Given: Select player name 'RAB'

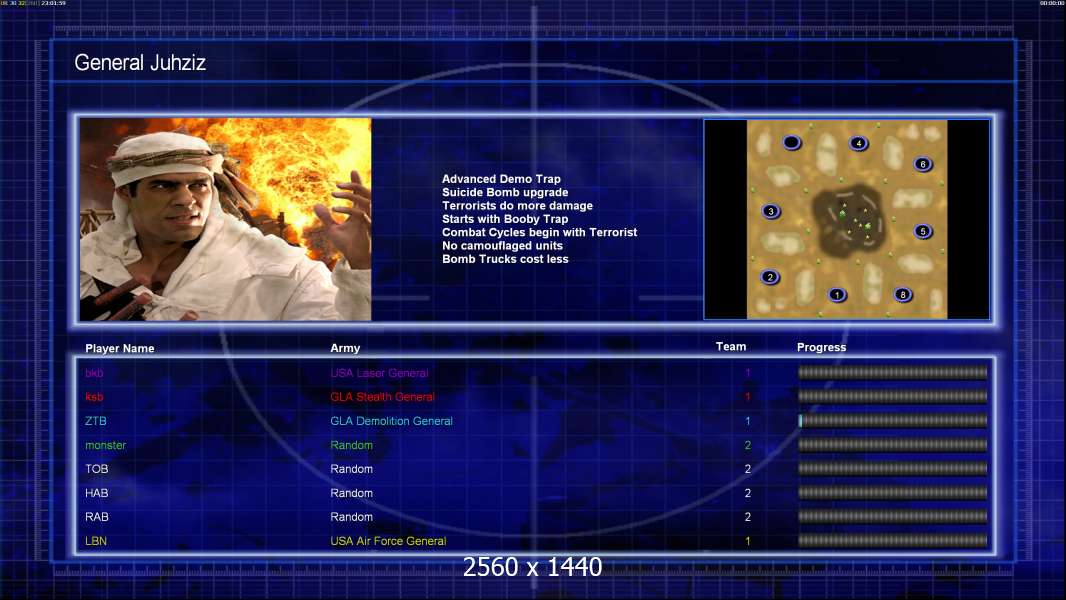Looking at the screenshot, I should pyautogui.click(x=97, y=517).
